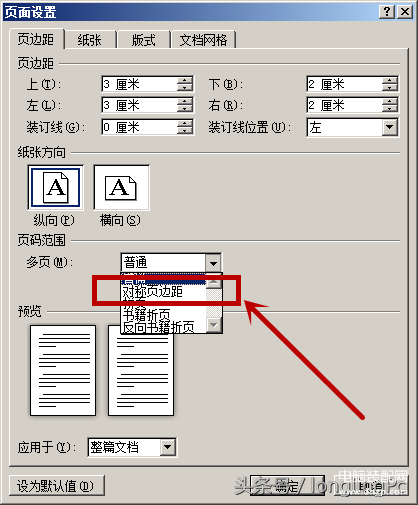Open the 装订线位置 dropdown
The width and height of the screenshot is (418, 505).
point(390,127)
